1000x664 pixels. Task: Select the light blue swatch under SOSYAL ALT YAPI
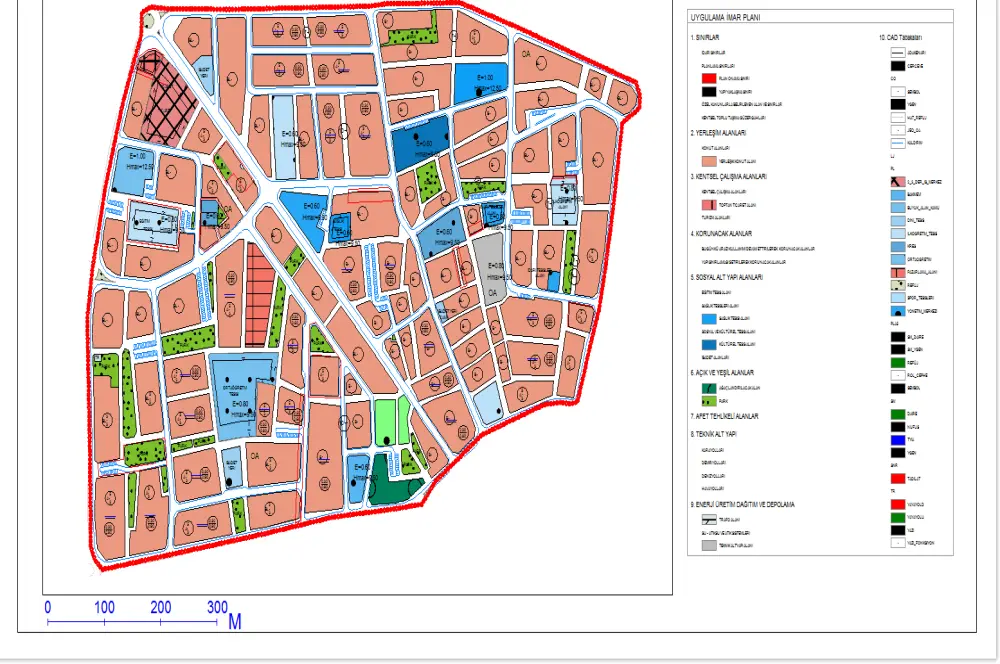point(709,318)
